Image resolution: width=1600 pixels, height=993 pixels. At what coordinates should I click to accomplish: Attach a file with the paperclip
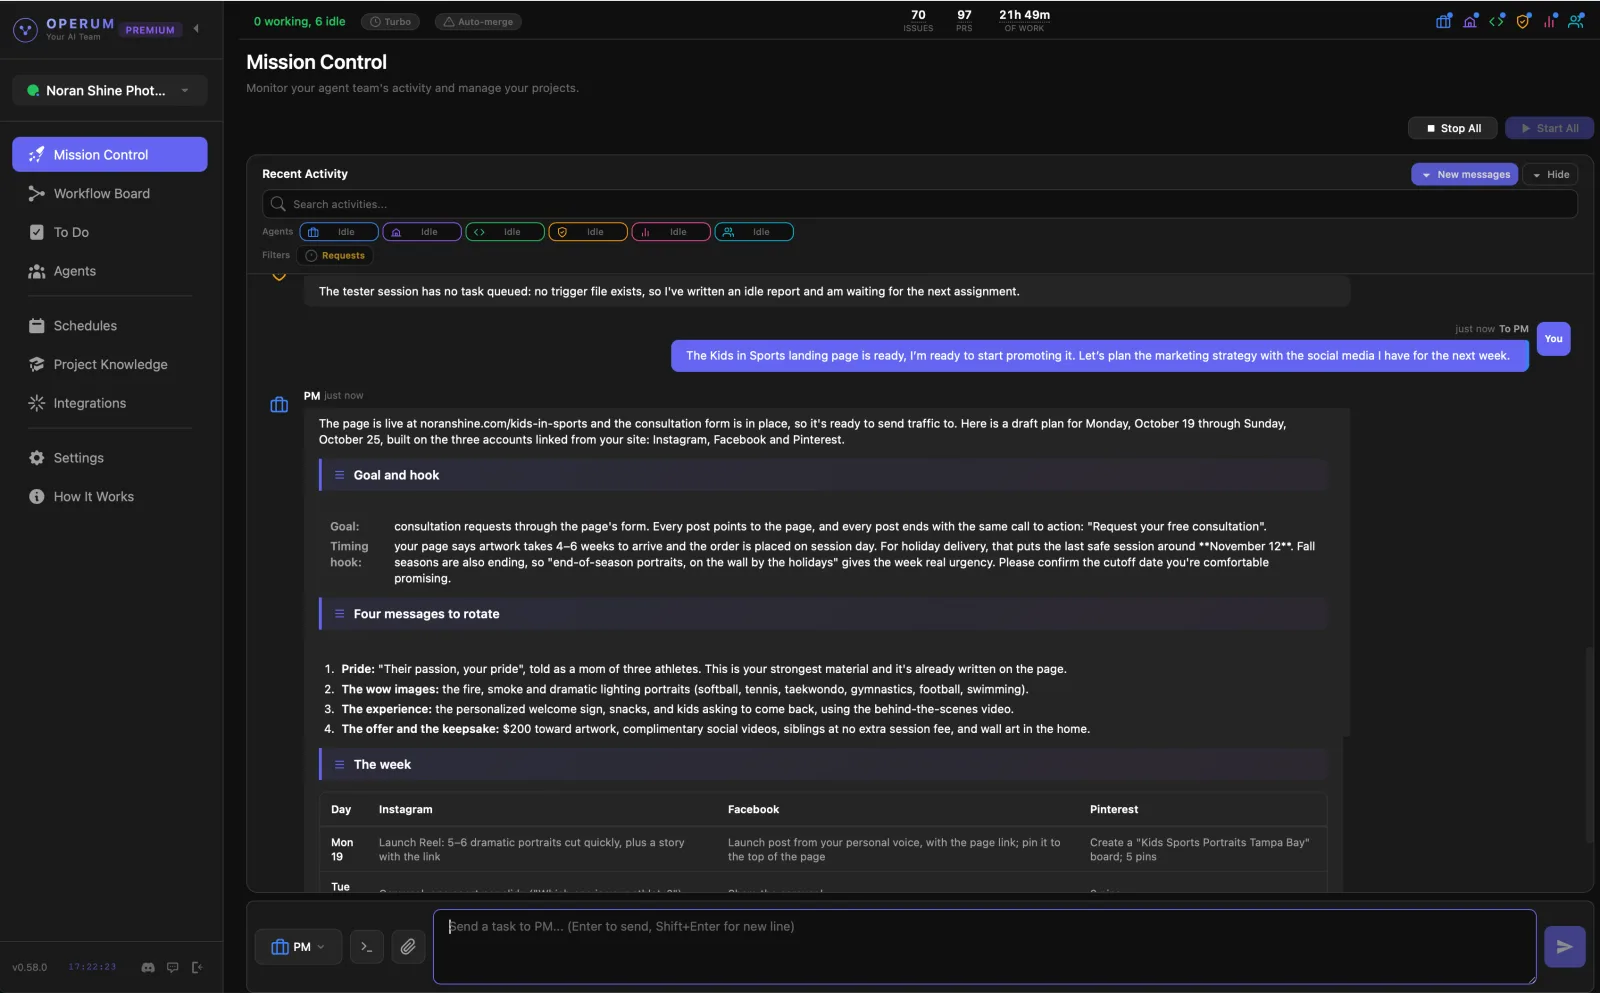[408, 946]
